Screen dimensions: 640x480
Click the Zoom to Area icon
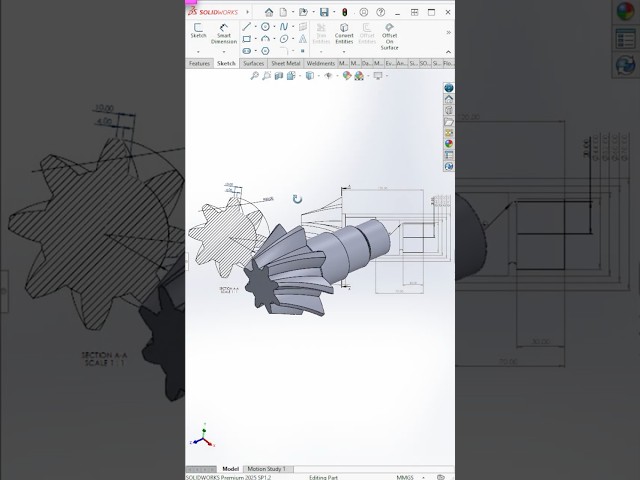coord(267,76)
